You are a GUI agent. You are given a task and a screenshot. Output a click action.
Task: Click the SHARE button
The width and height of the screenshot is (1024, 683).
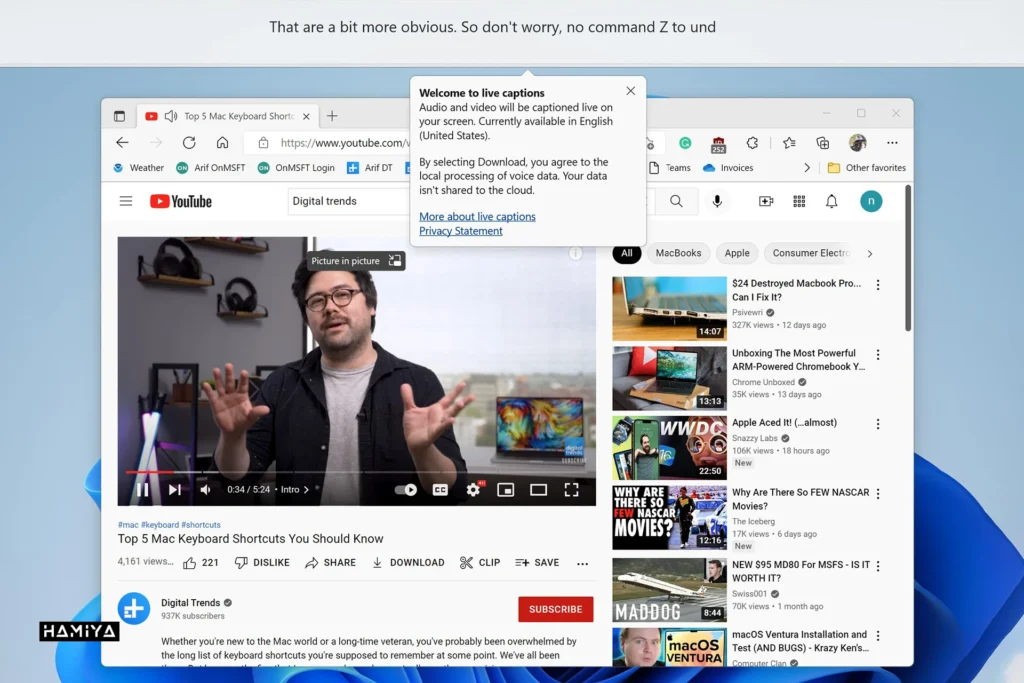(330, 563)
